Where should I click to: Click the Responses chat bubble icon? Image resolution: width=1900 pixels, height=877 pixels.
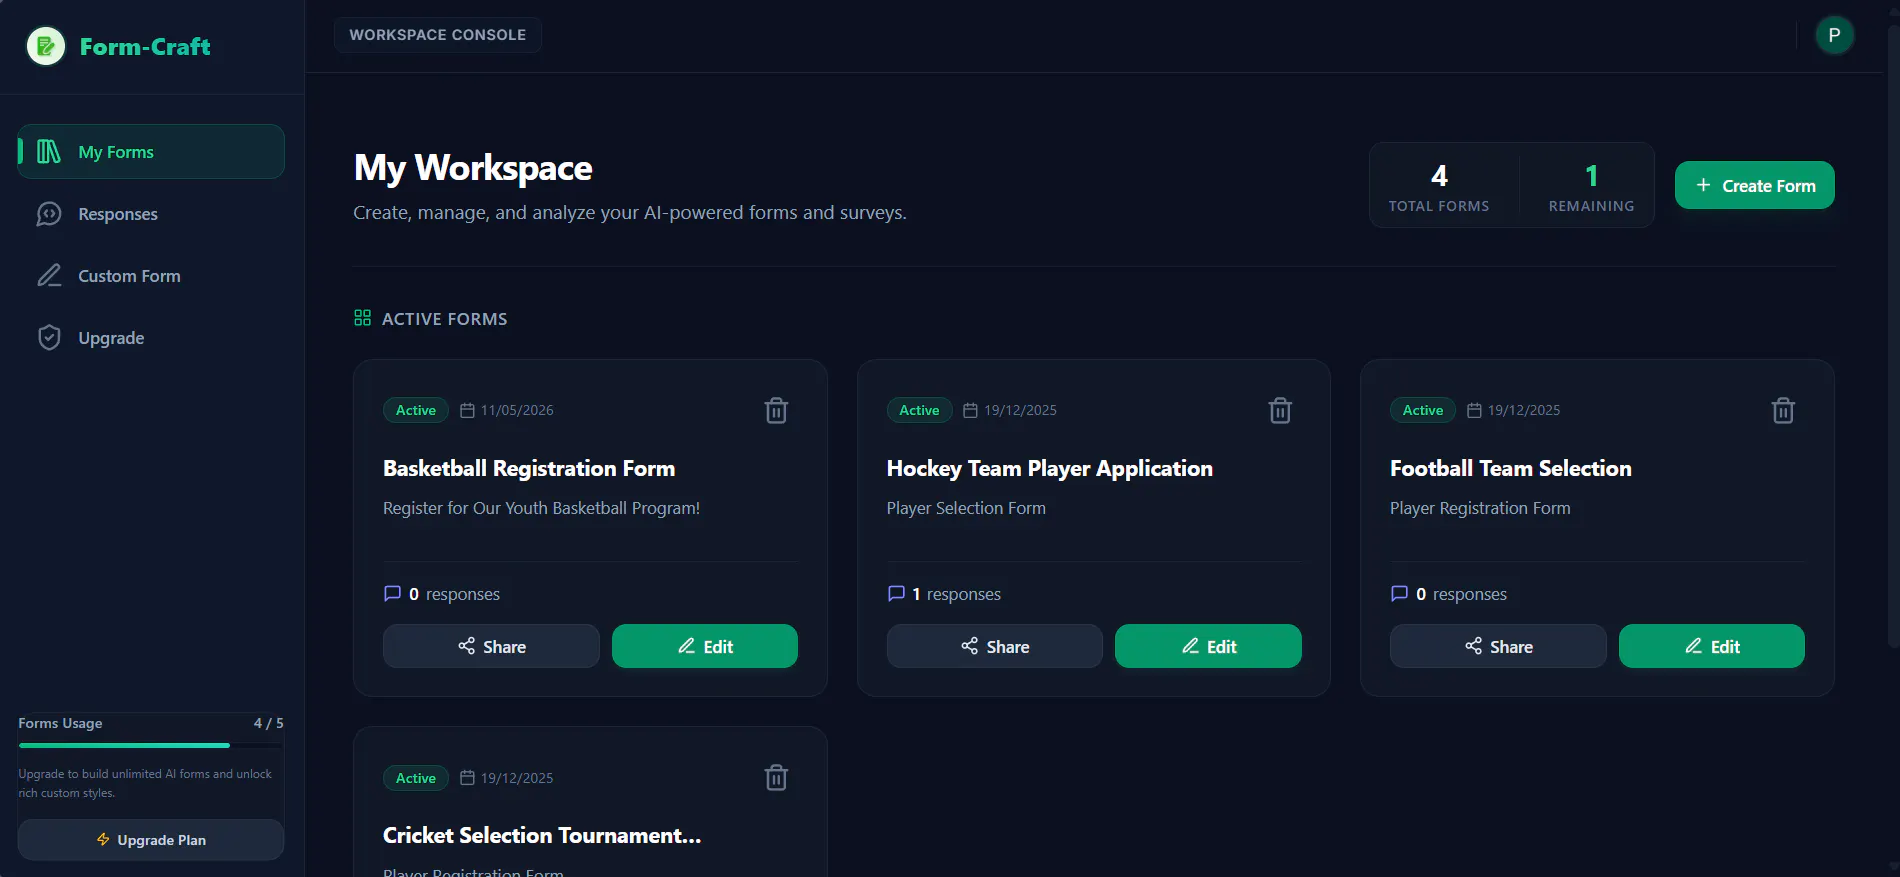49,214
